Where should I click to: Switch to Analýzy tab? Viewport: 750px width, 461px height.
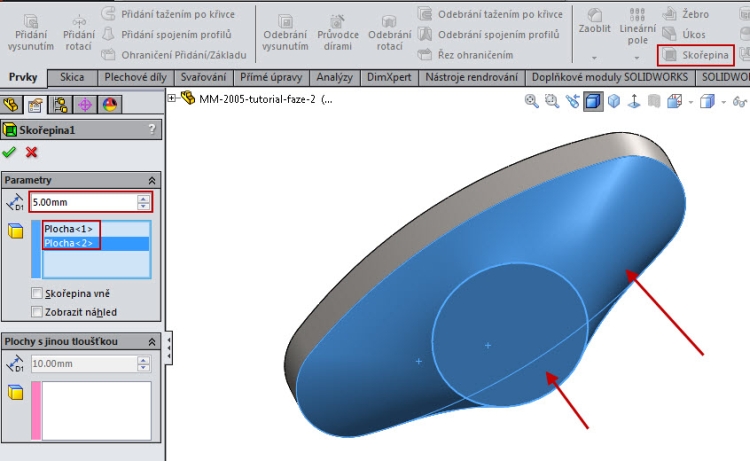pos(334,77)
